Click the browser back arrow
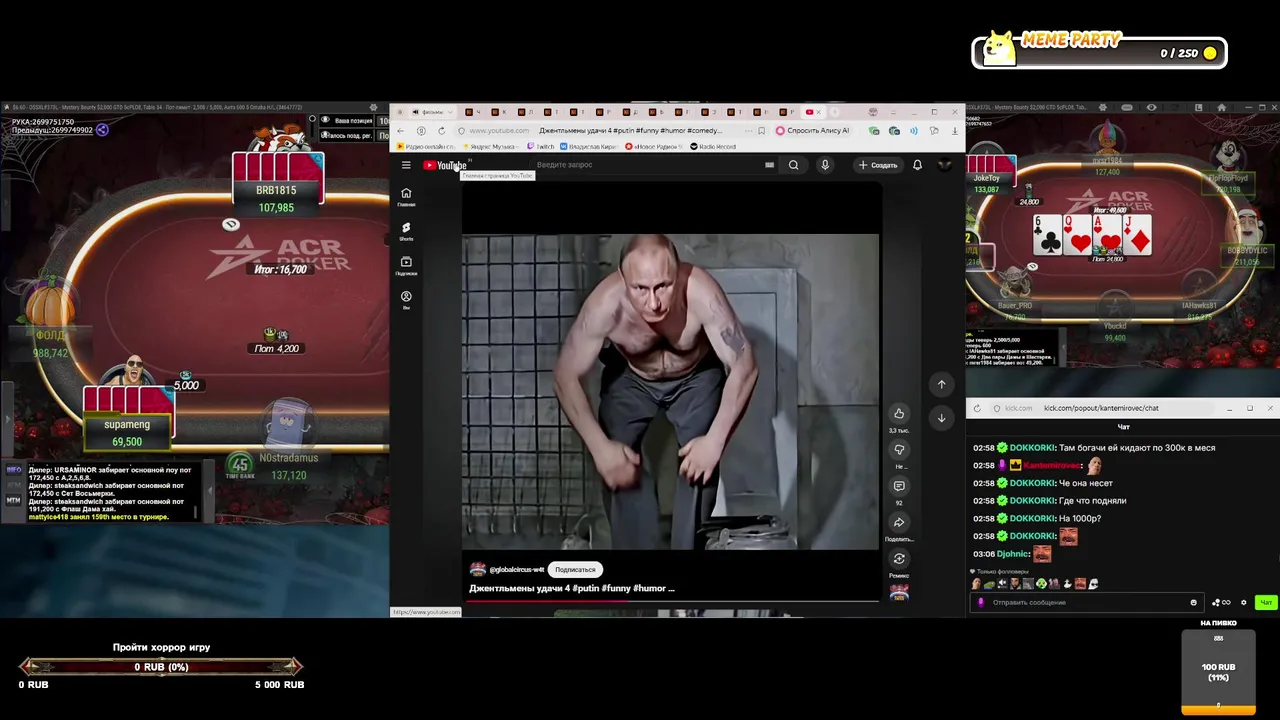 pyautogui.click(x=401, y=130)
